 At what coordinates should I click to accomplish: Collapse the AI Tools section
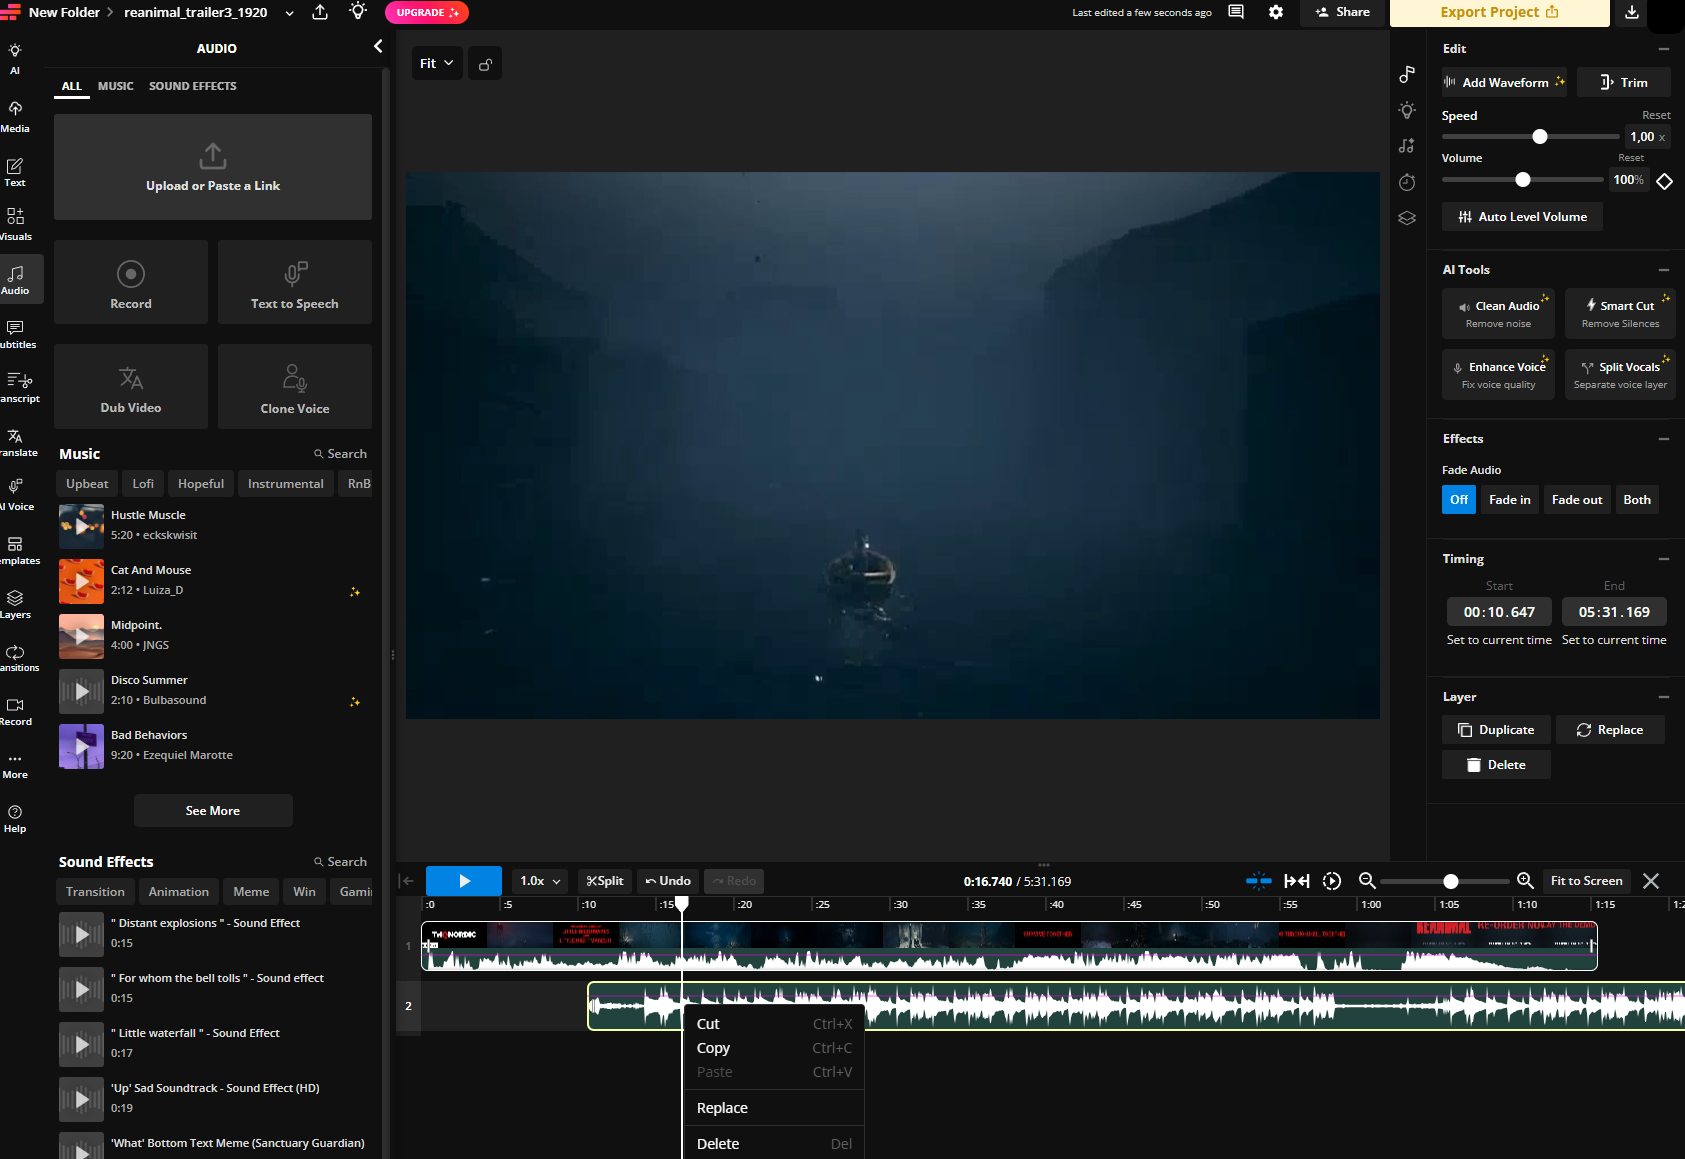tap(1664, 270)
